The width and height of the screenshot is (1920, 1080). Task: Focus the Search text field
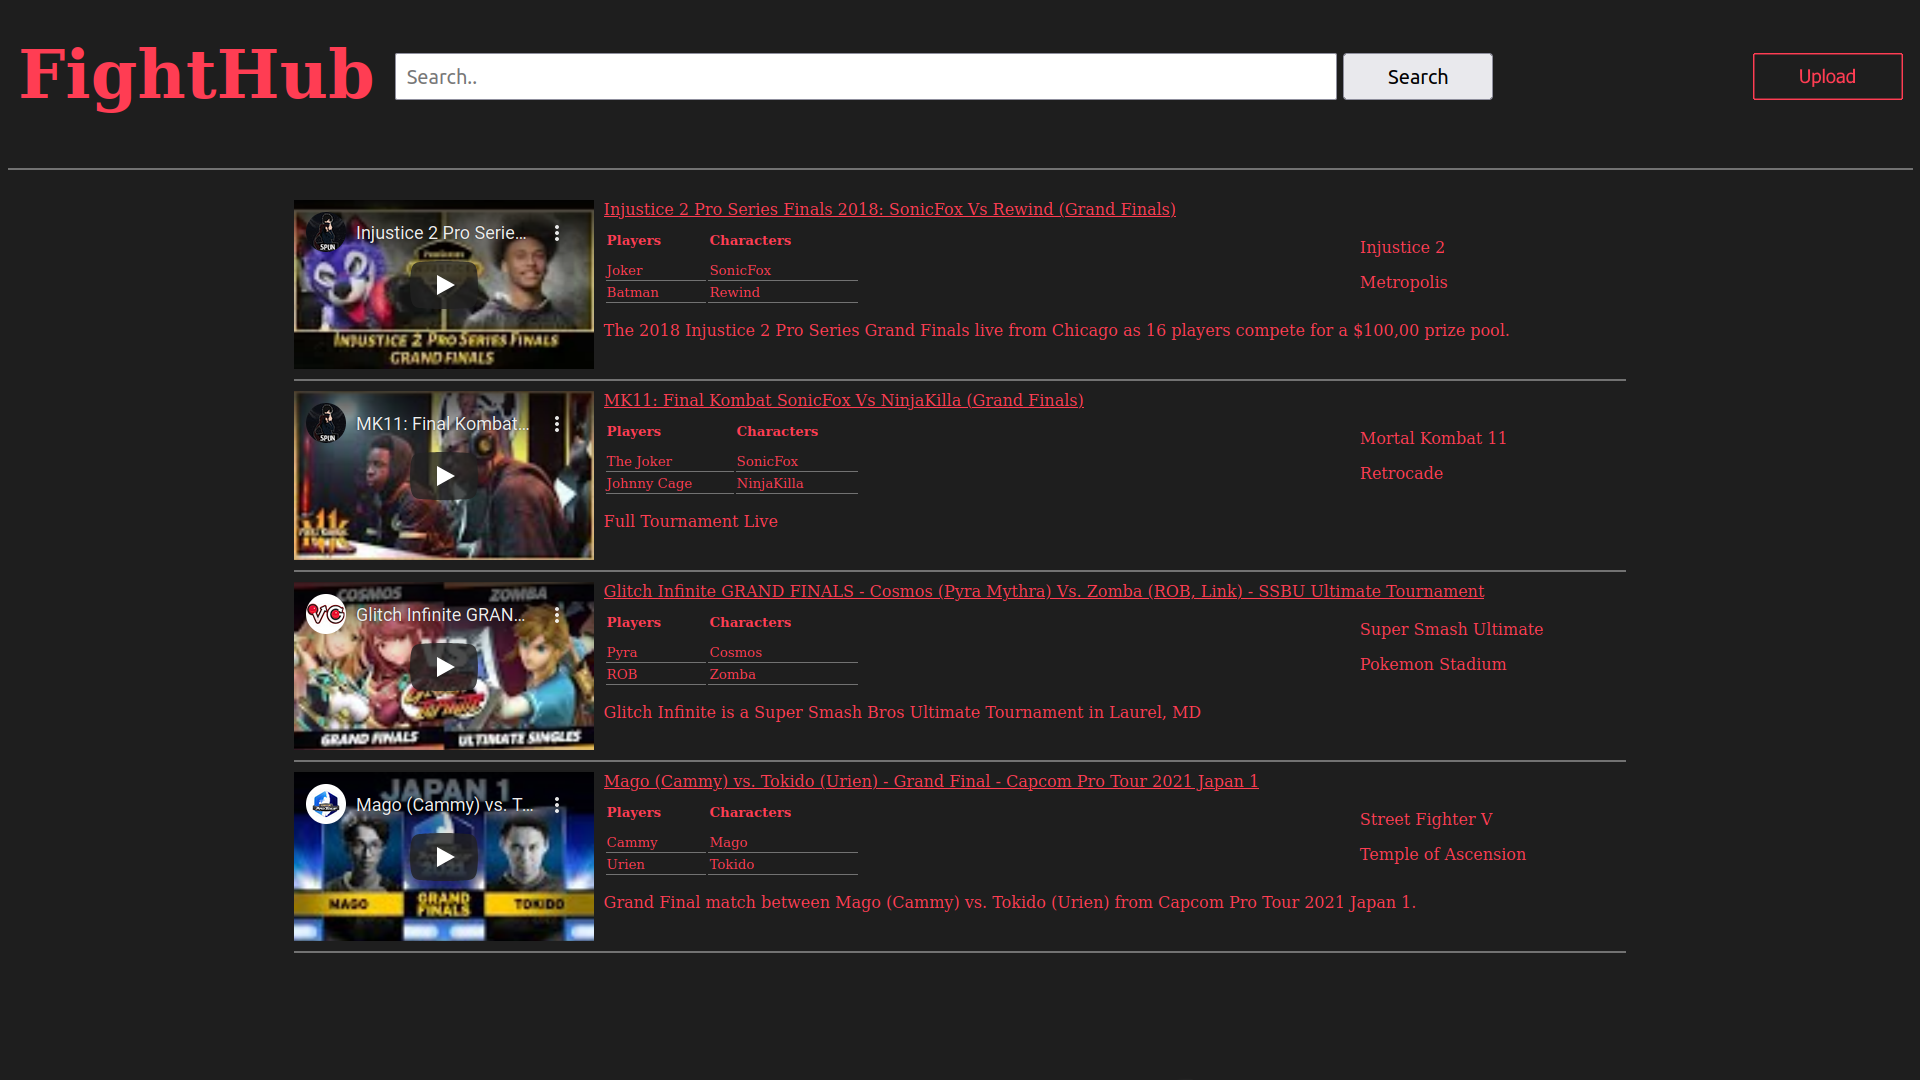tap(865, 77)
